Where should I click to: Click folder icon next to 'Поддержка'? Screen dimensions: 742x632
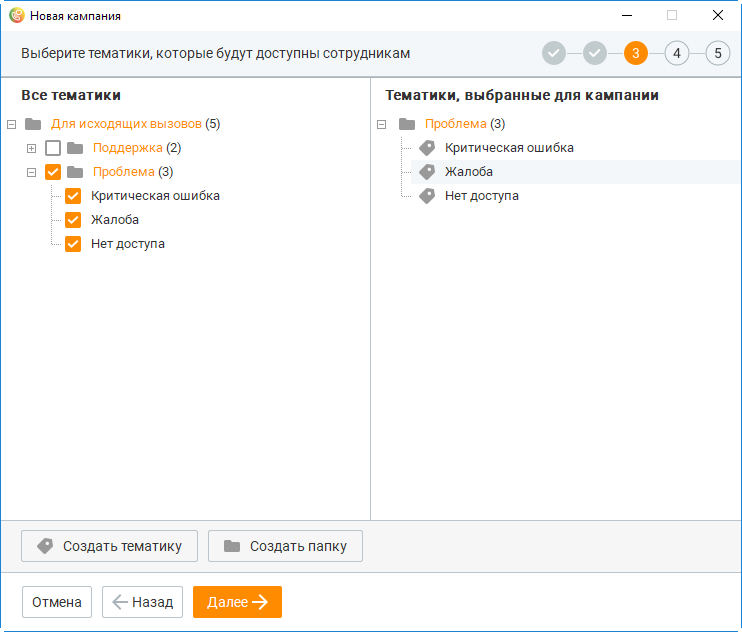75,148
